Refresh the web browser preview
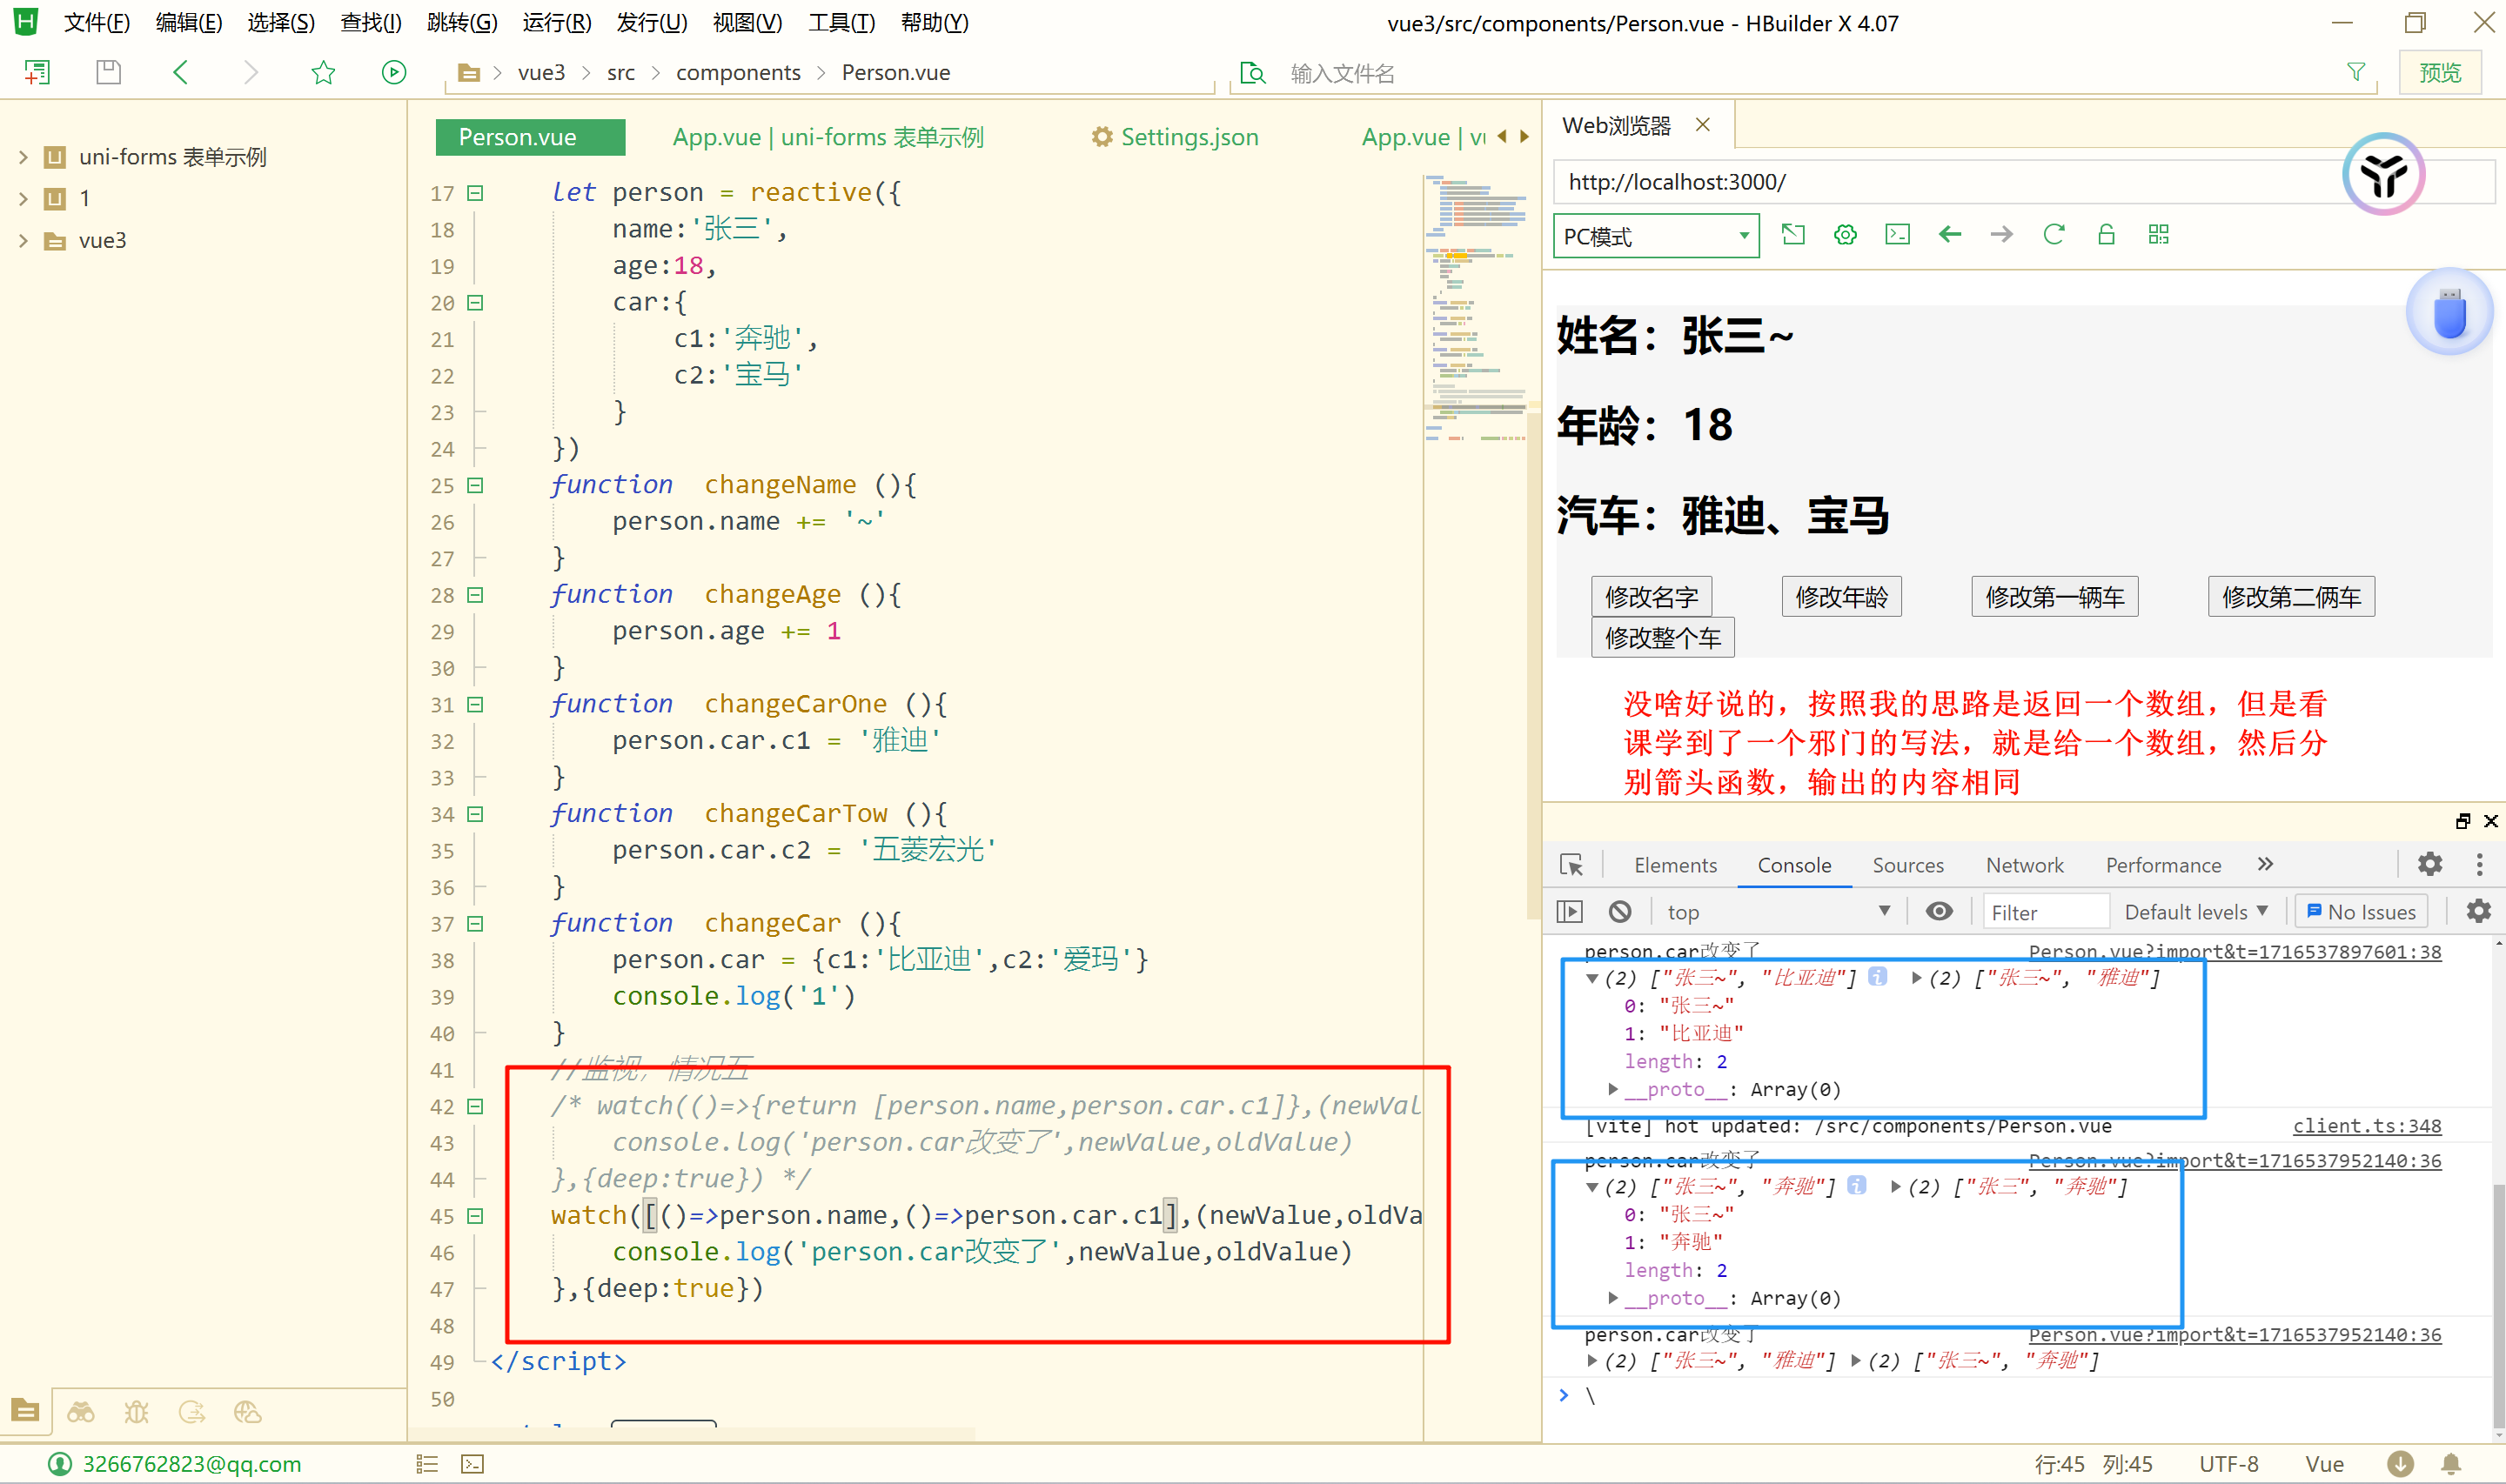2506x1484 pixels. click(2053, 235)
